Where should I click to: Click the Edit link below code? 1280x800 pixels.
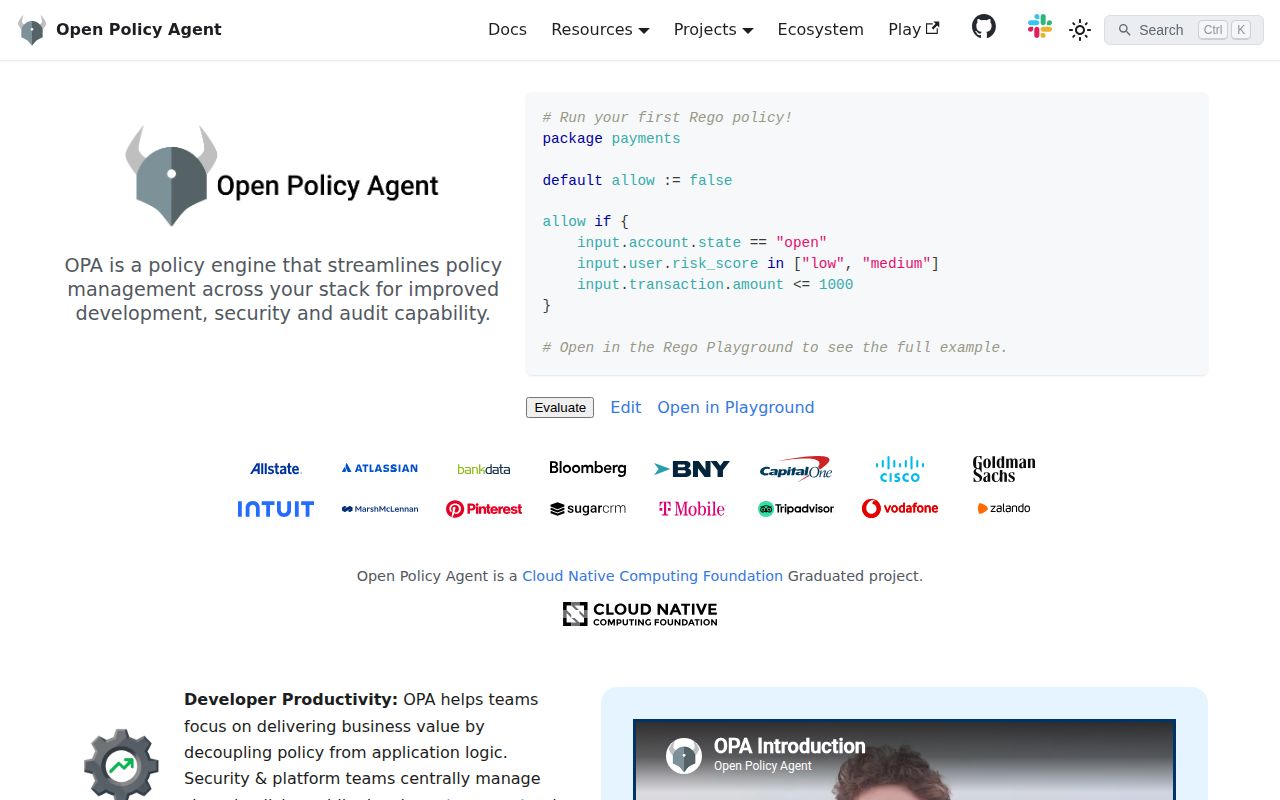[626, 407]
